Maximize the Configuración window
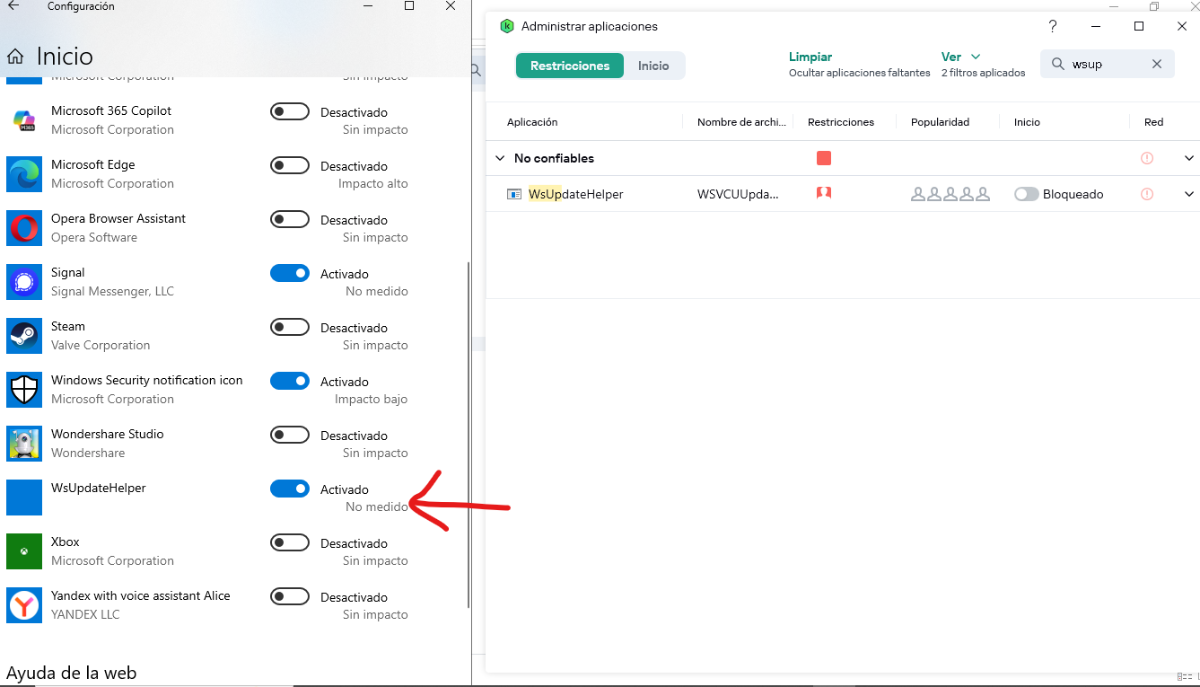The width and height of the screenshot is (1200, 687). click(x=409, y=6)
